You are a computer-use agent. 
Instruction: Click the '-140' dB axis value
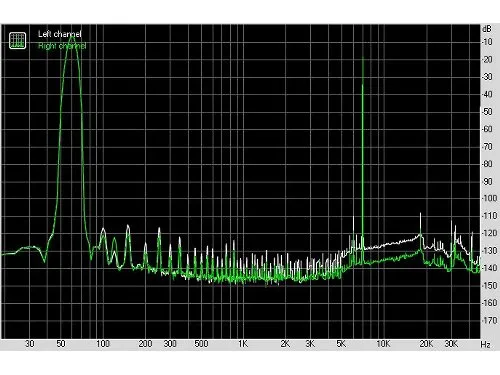click(x=489, y=268)
